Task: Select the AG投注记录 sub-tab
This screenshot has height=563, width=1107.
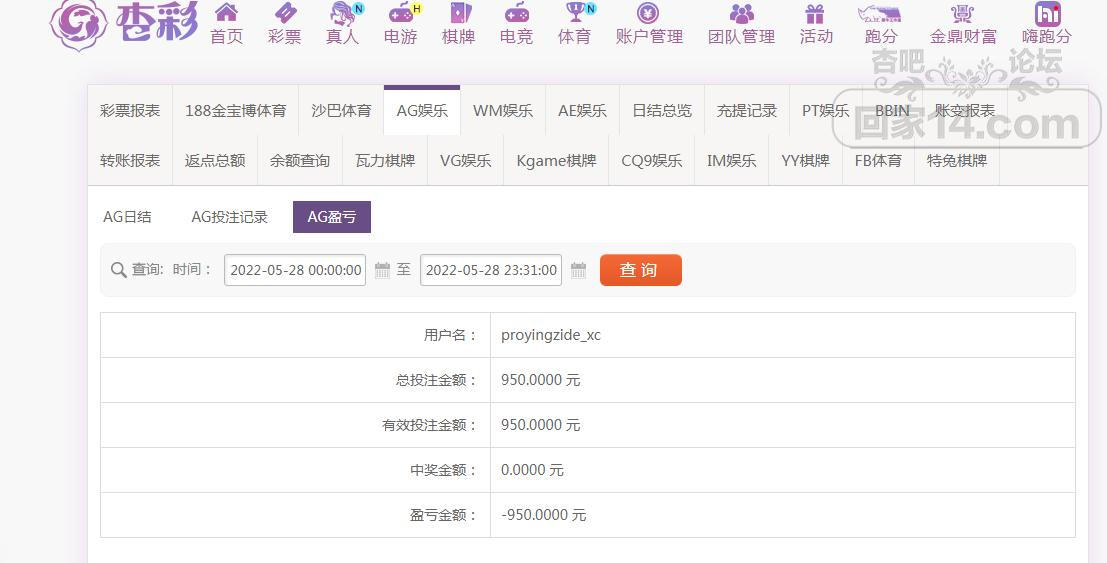Action: click(x=230, y=217)
